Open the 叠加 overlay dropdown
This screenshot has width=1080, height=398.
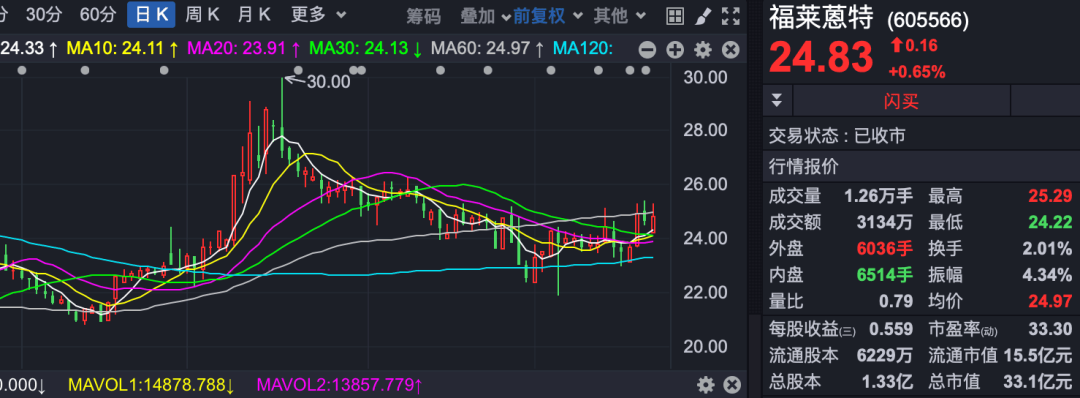click(x=485, y=16)
